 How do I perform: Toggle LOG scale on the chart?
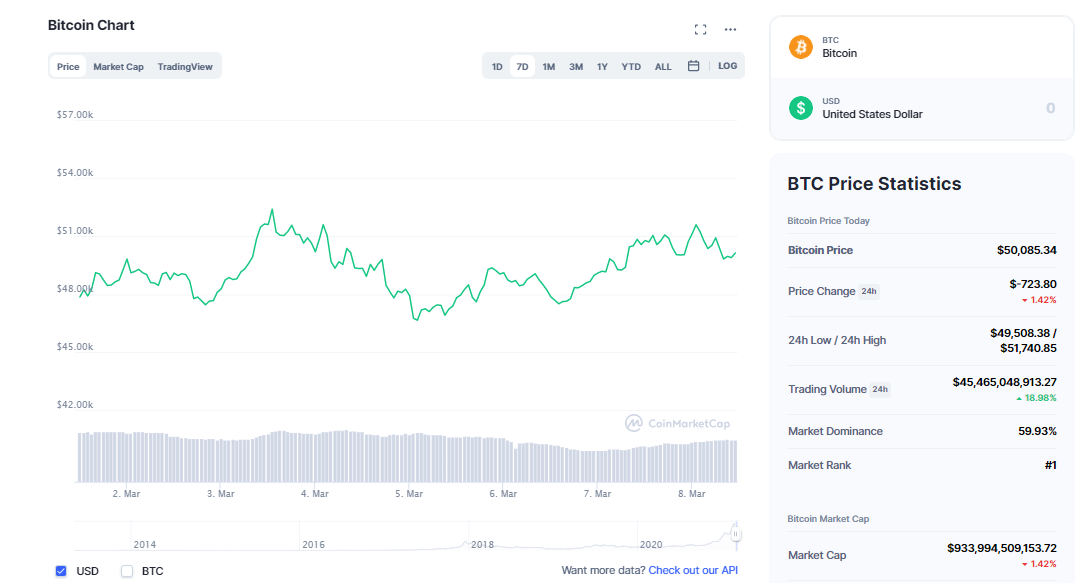pyautogui.click(x=727, y=66)
